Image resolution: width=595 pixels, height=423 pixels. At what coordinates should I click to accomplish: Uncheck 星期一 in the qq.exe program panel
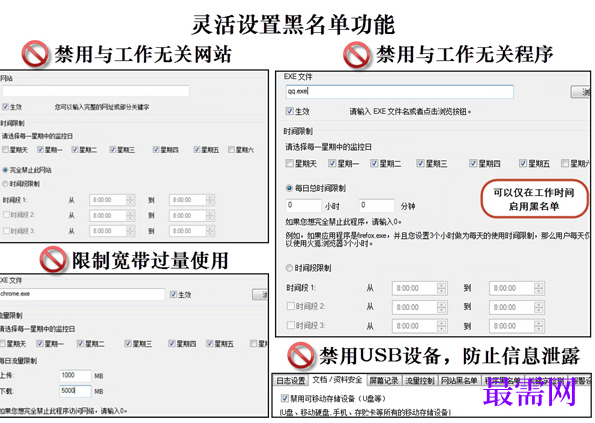(x=332, y=164)
